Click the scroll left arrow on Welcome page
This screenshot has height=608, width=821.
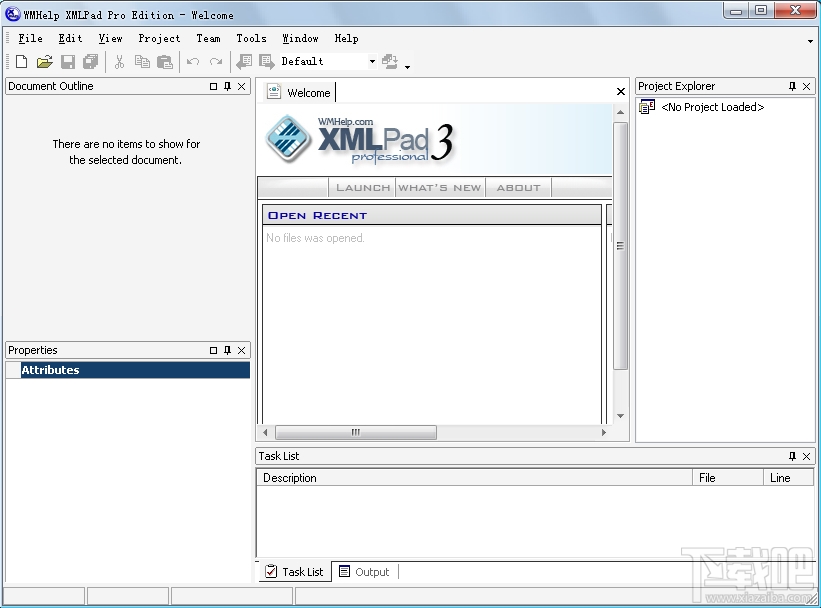[x=265, y=433]
